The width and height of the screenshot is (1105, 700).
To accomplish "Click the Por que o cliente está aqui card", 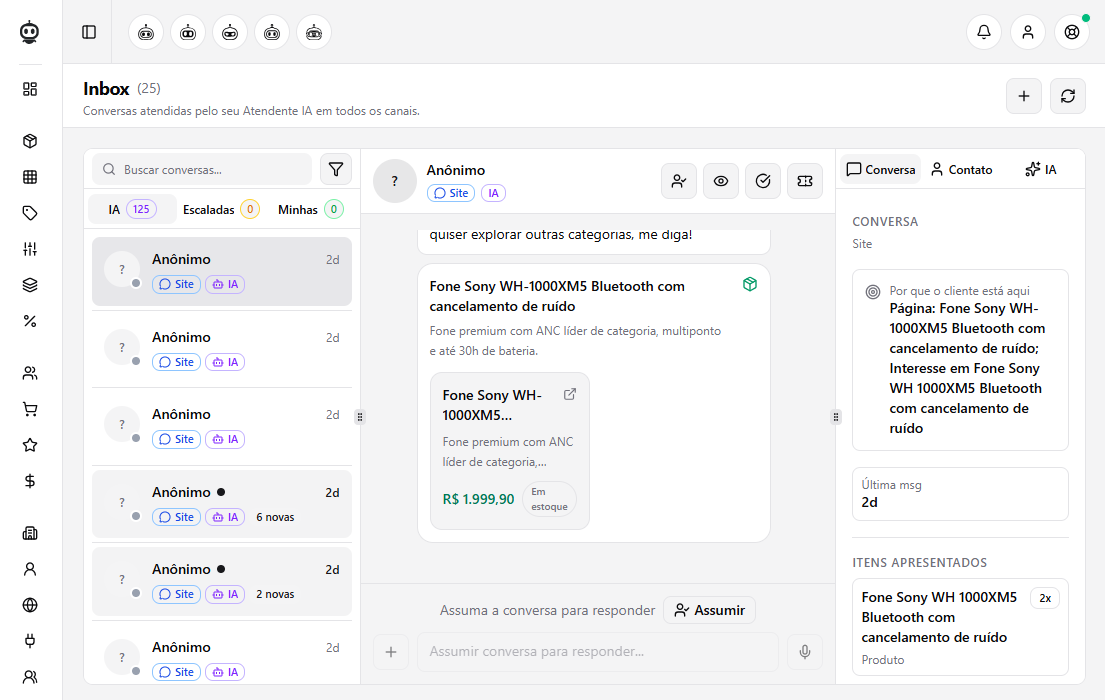I will pos(961,360).
